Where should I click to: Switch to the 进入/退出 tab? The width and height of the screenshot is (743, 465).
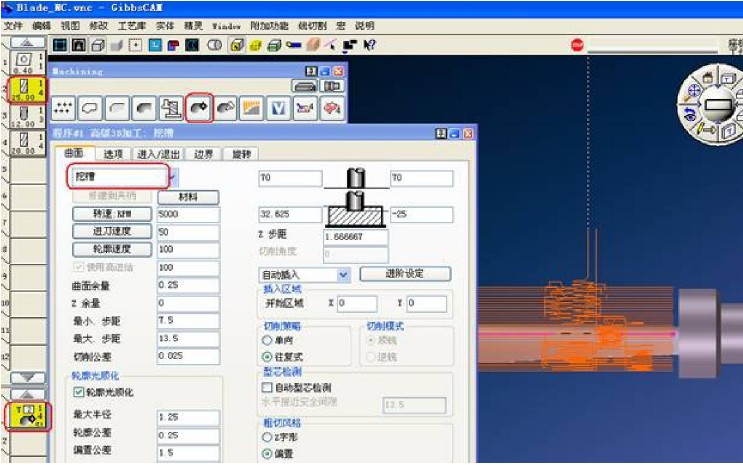(x=157, y=153)
